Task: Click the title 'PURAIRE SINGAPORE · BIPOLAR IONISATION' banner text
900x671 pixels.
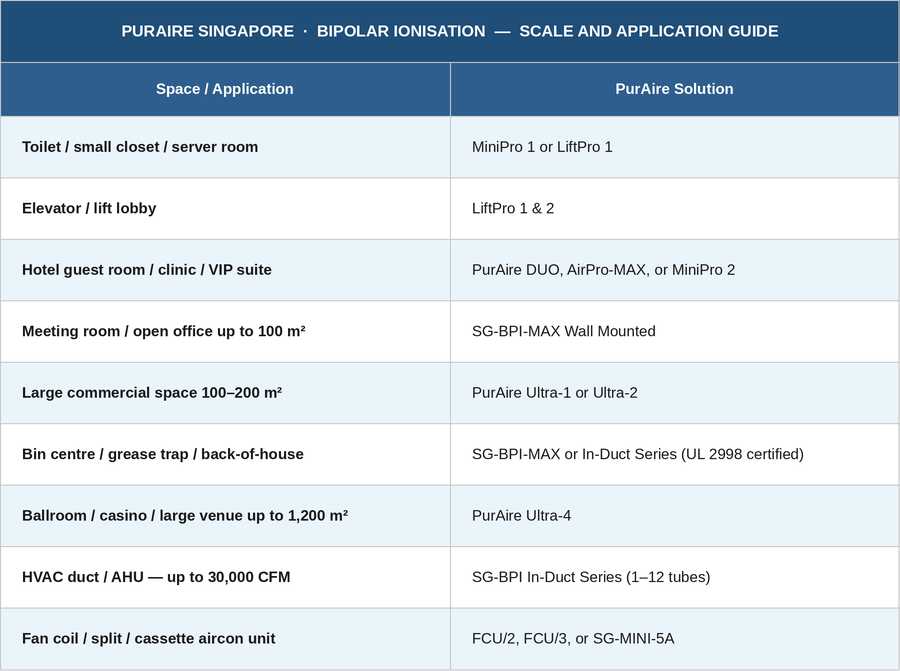Action: [450, 31]
